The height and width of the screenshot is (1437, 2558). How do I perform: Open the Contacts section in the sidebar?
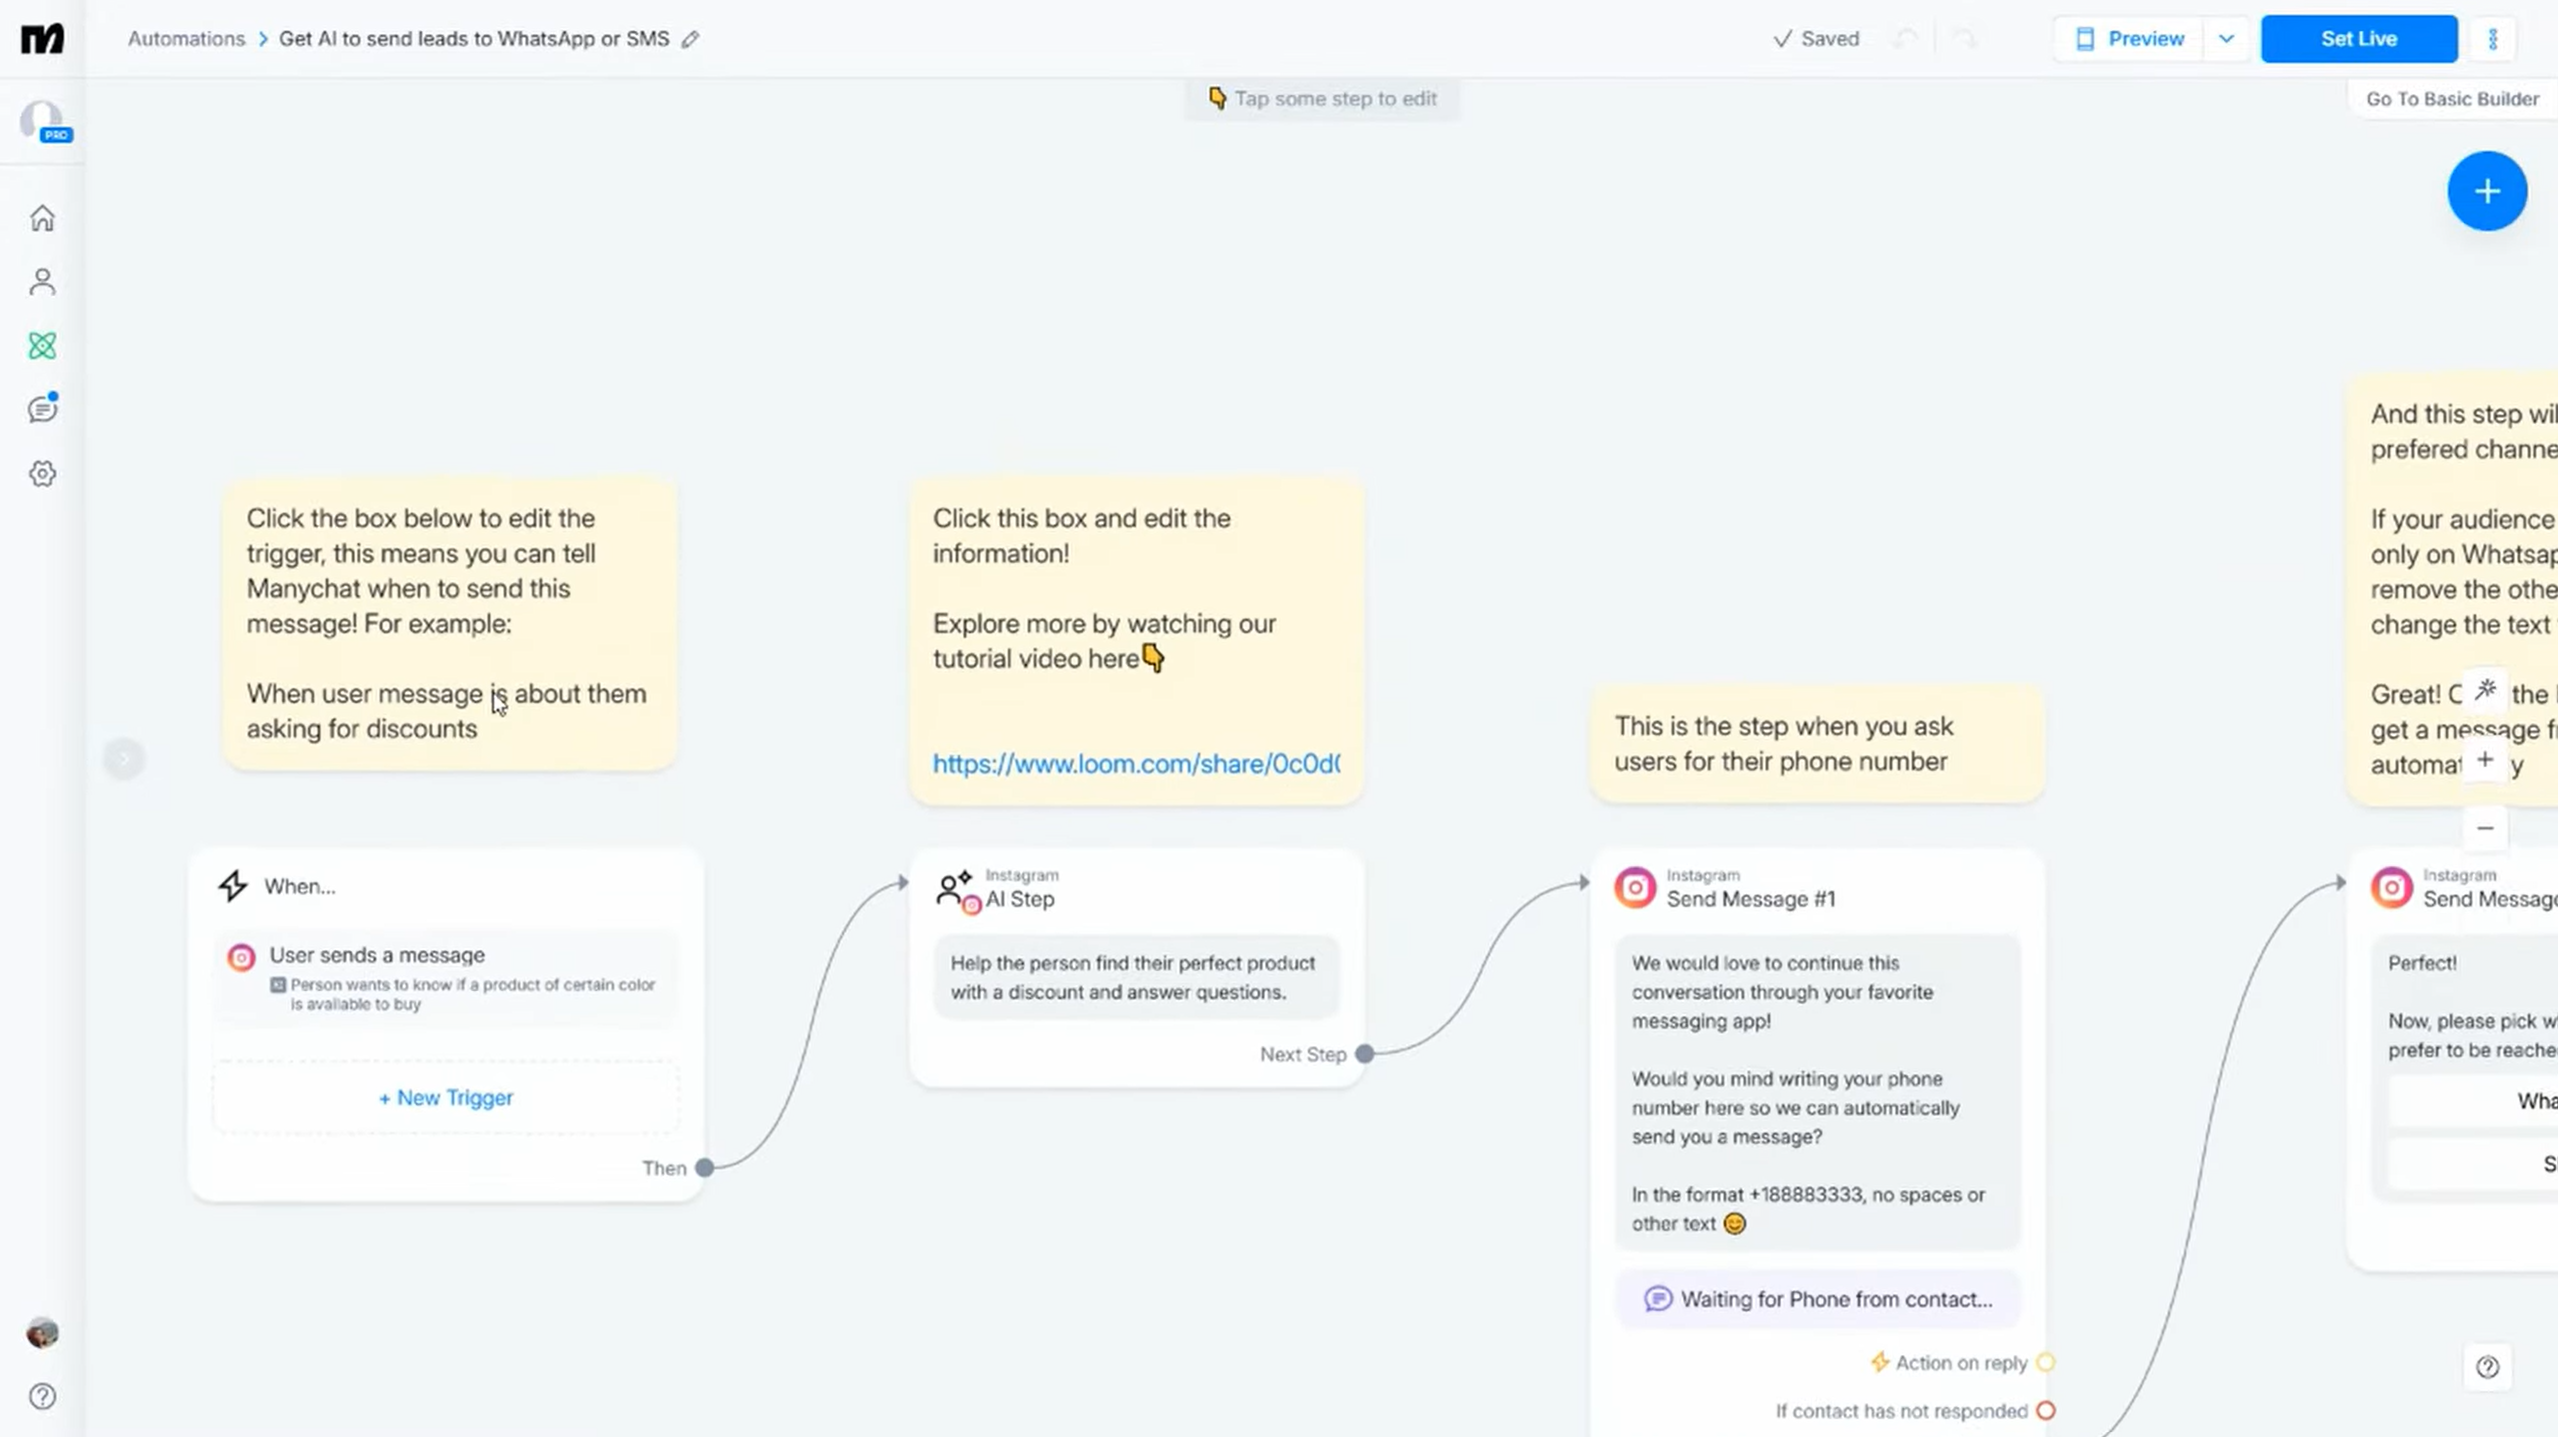point(42,280)
